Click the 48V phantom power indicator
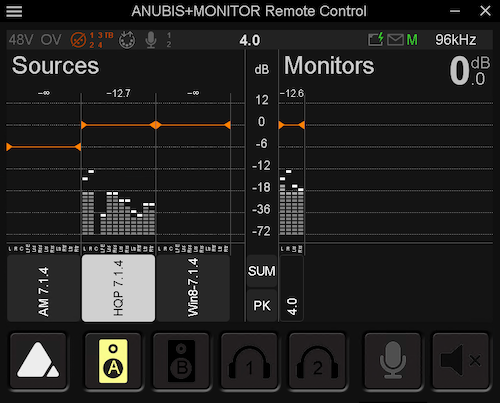Screen dimensions: 500x403 point(21,40)
